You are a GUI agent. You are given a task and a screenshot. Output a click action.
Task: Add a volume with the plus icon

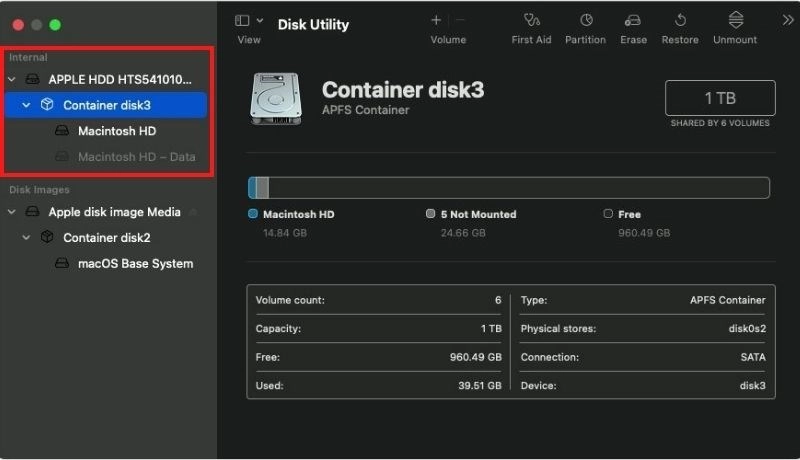coord(436,20)
